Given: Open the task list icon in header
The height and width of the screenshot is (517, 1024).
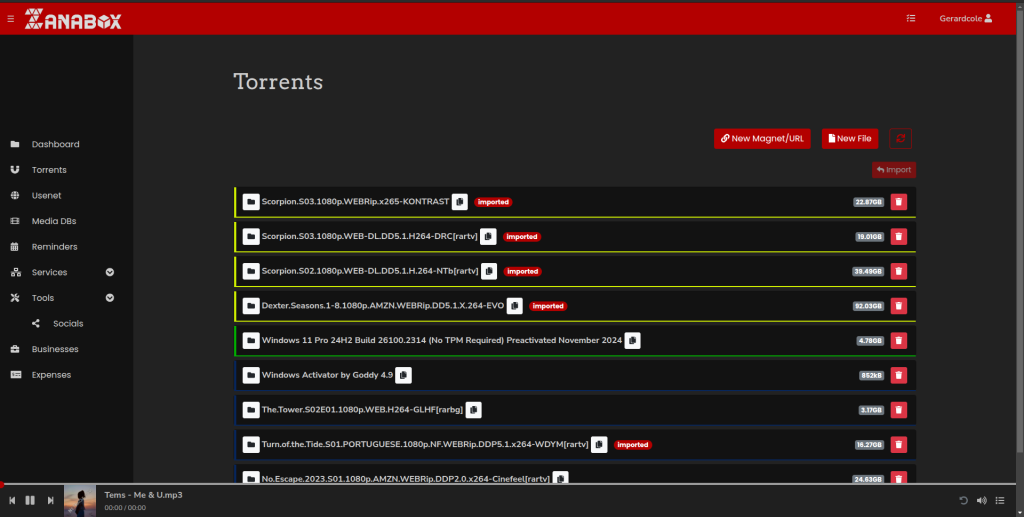Looking at the screenshot, I should (910, 18).
